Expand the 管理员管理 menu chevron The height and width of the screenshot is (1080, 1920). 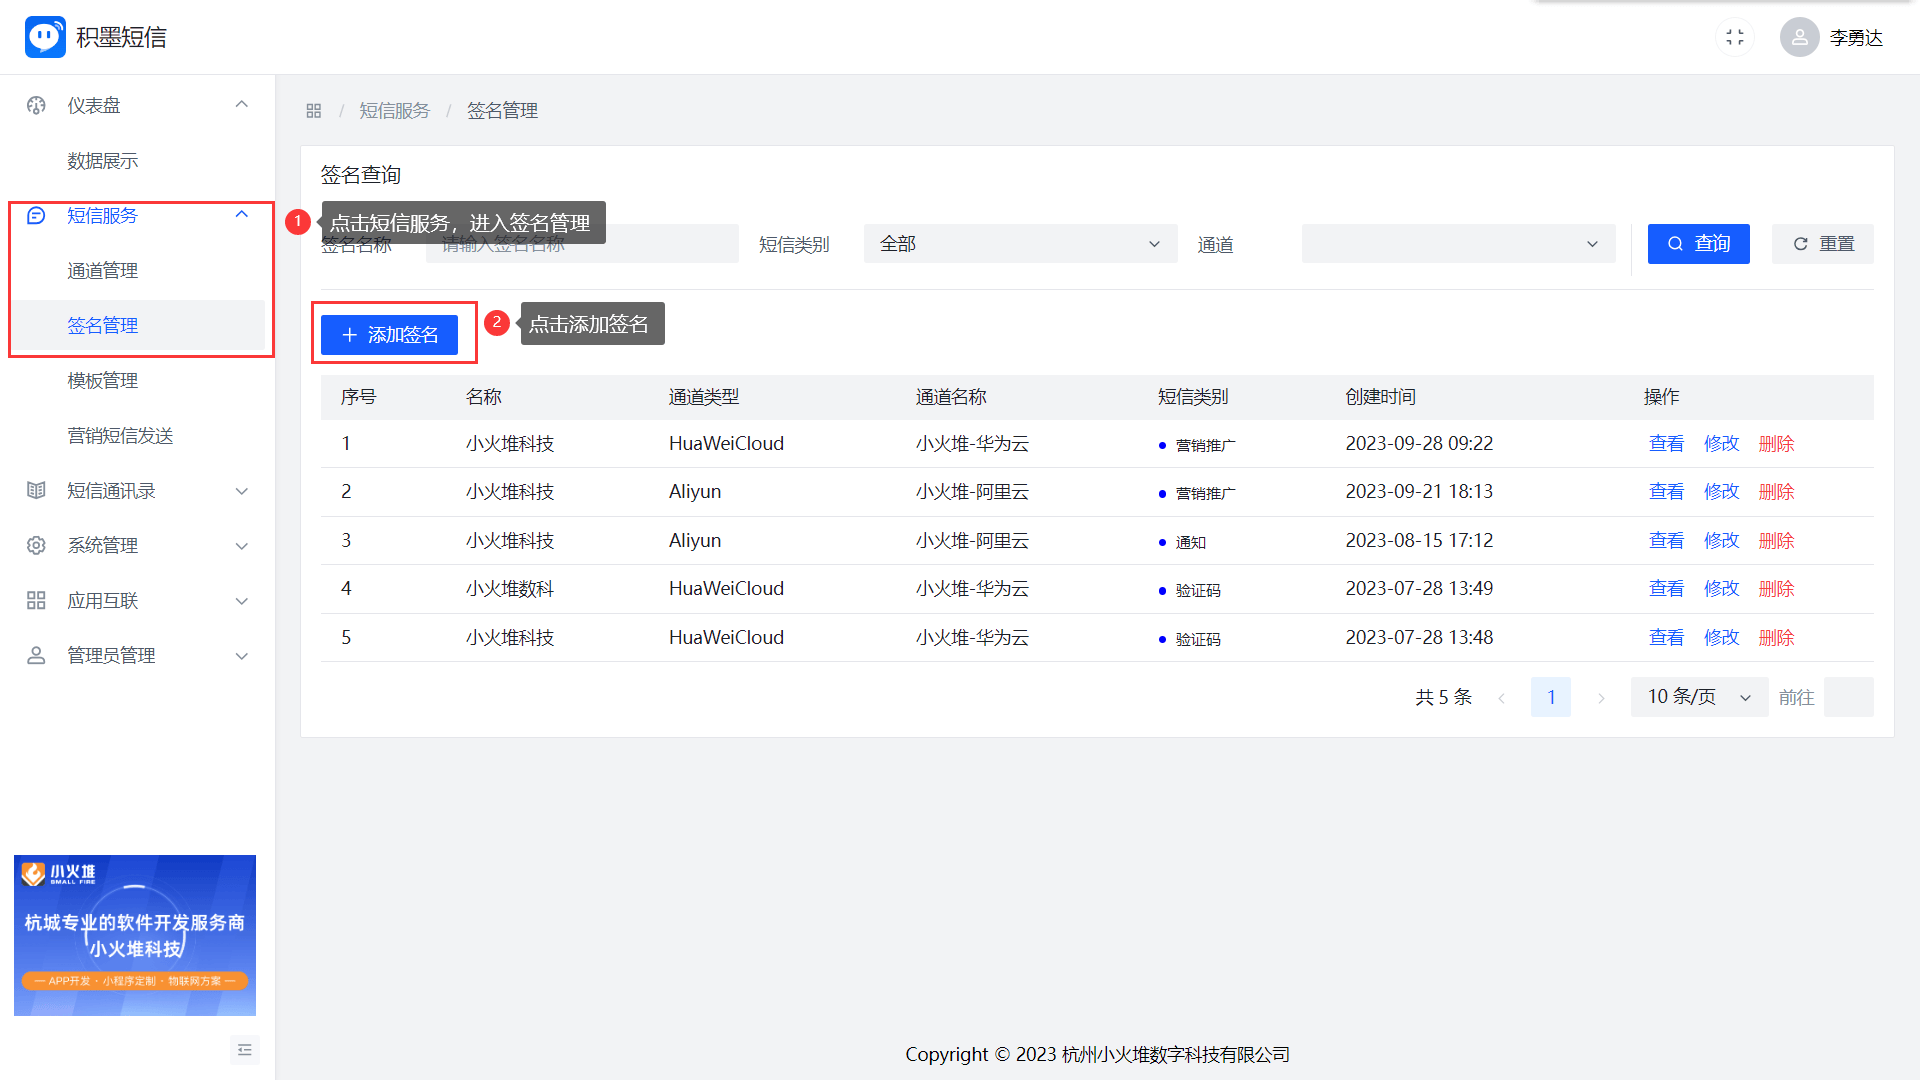point(241,656)
